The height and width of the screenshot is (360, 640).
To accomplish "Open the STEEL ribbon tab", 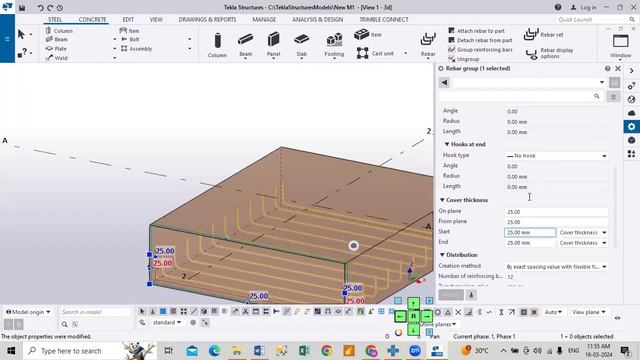I will tap(55, 20).
